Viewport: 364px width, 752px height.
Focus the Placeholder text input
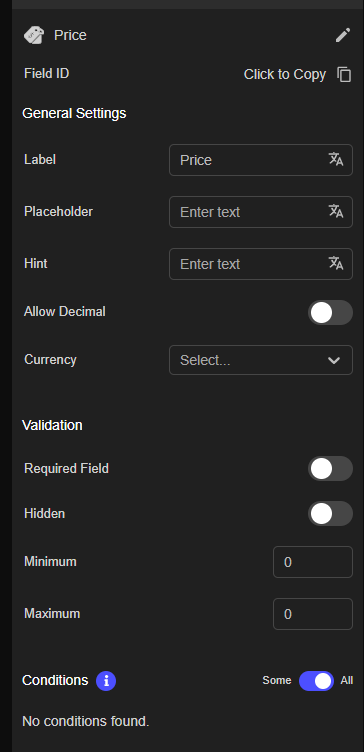[x=261, y=212]
